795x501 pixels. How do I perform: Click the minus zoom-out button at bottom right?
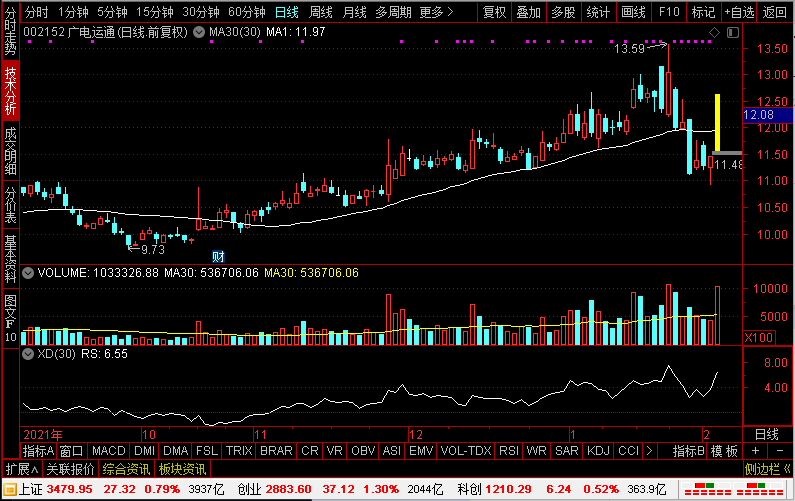tap(780, 451)
